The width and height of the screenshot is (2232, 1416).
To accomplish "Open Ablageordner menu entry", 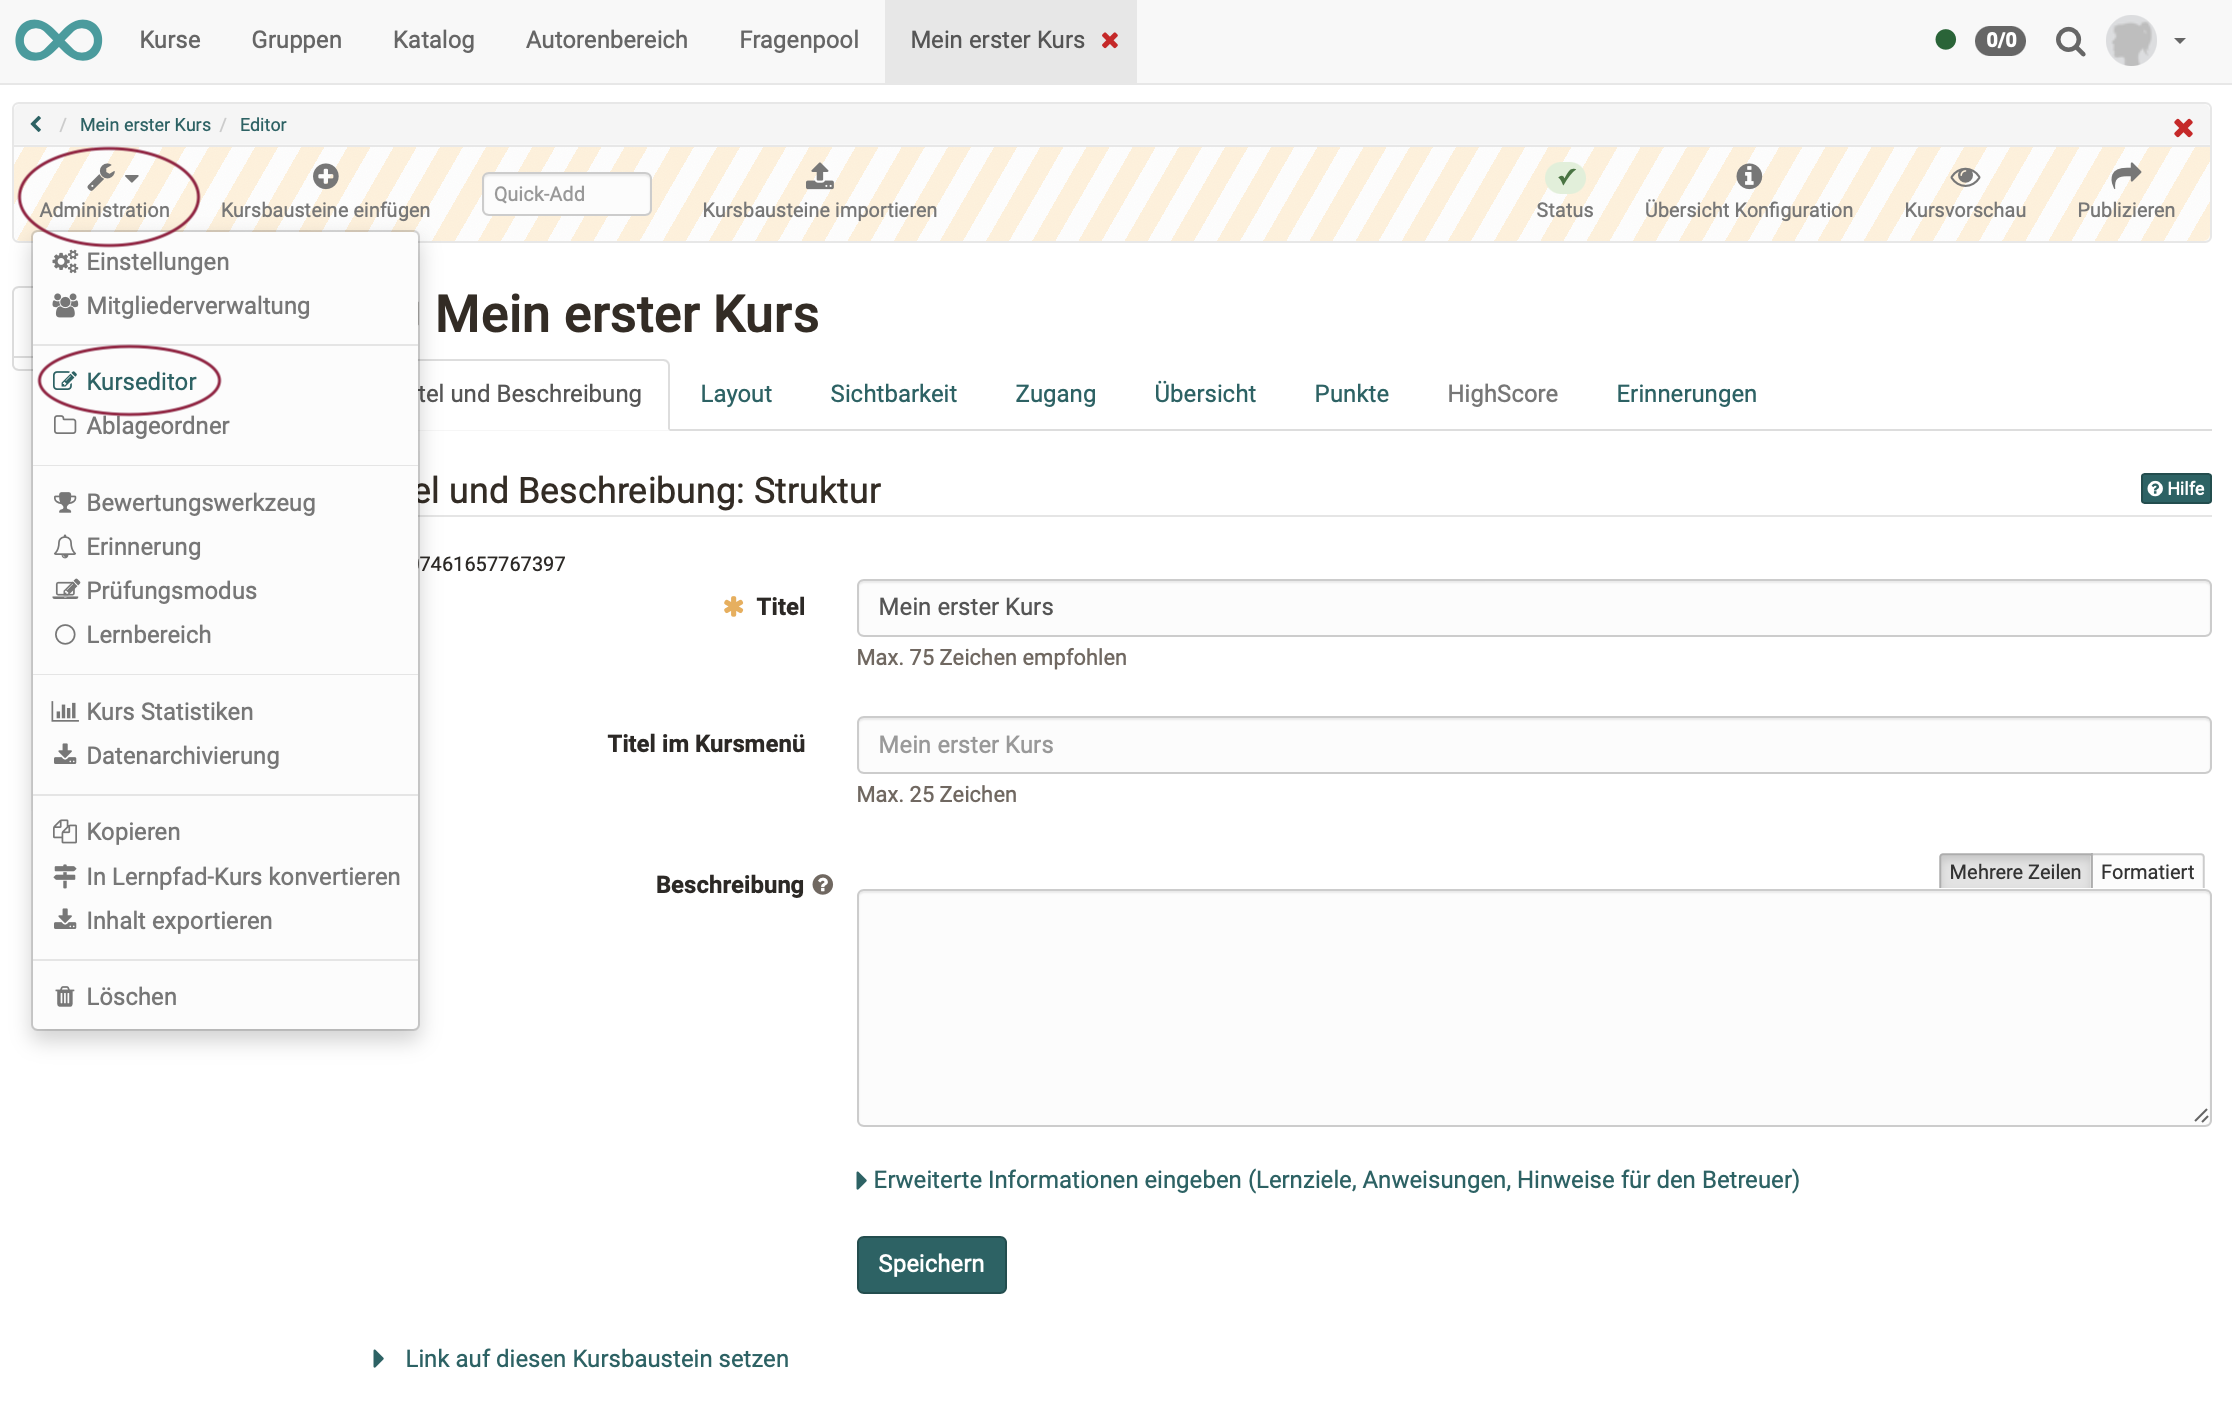I will pos(225,426).
